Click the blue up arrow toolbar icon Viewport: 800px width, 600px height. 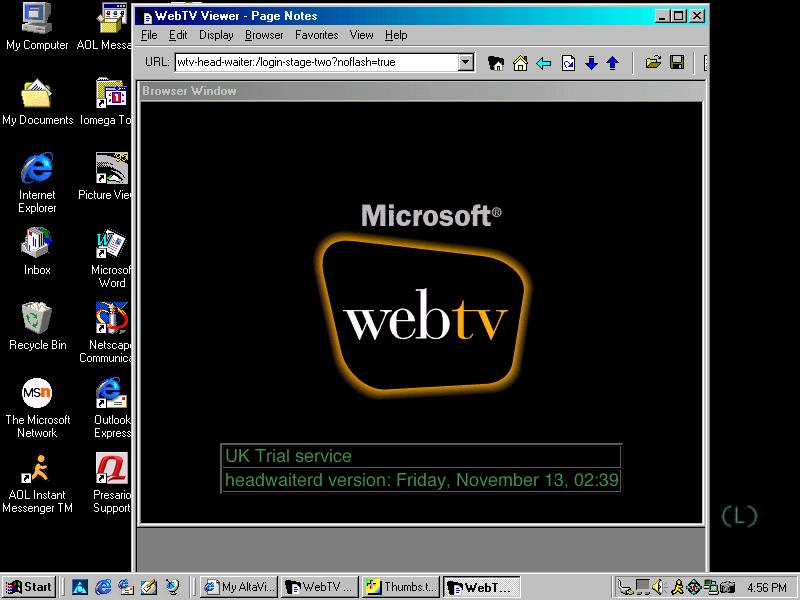pos(613,63)
